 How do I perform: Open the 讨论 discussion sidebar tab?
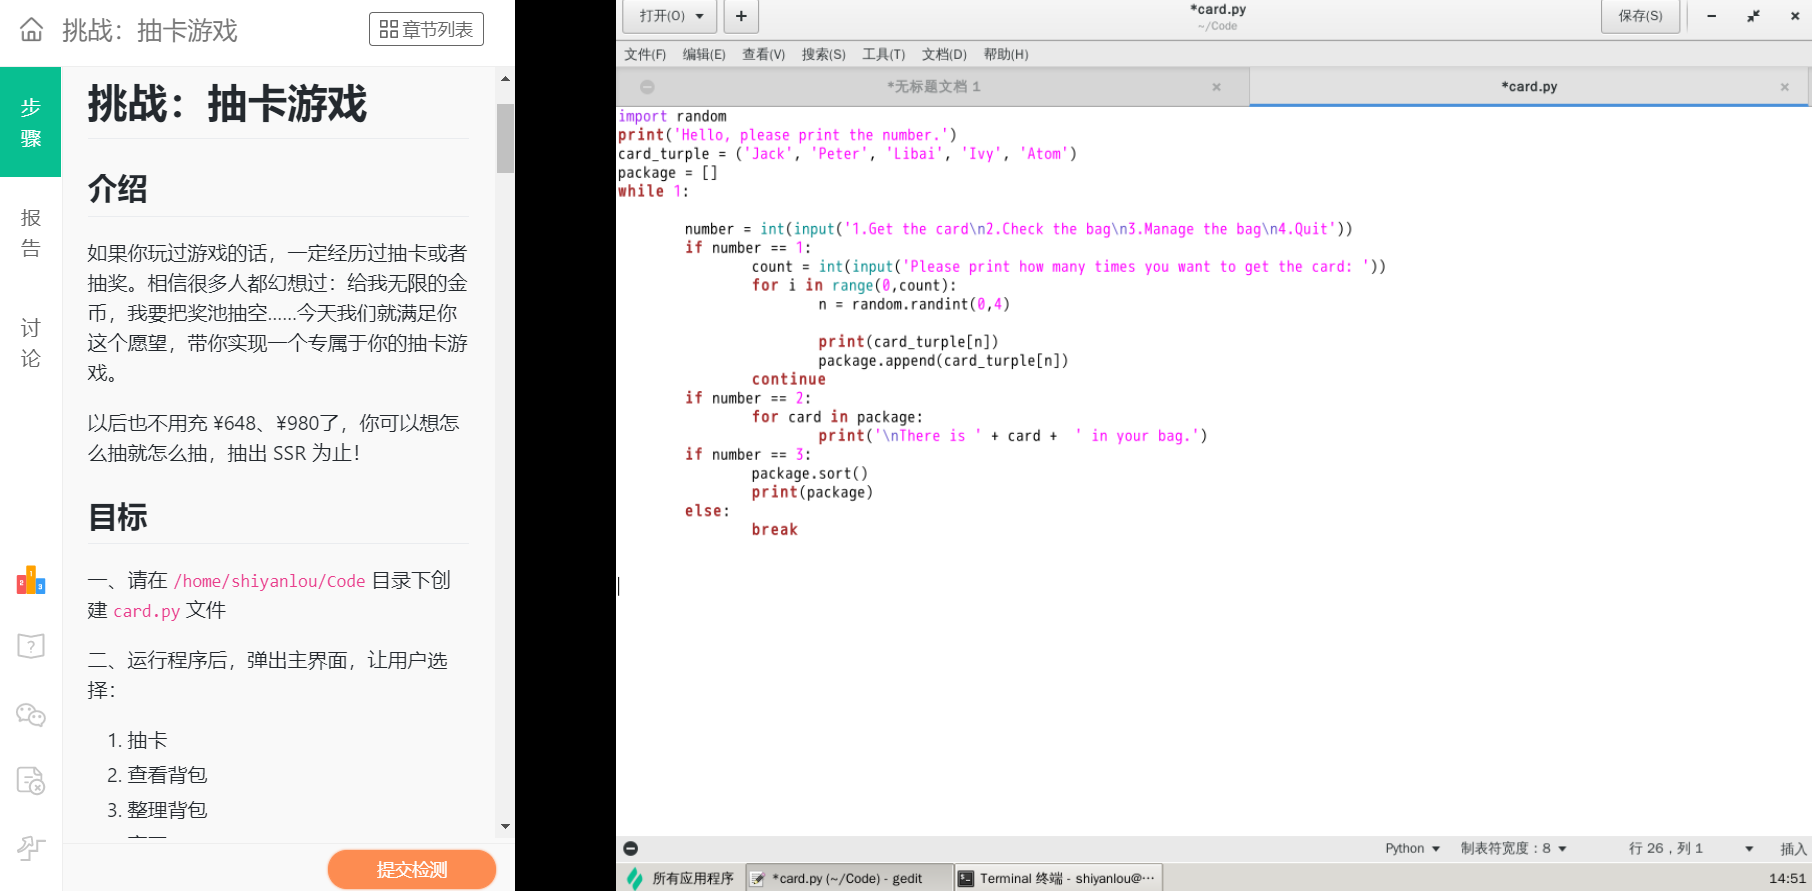[x=31, y=343]
